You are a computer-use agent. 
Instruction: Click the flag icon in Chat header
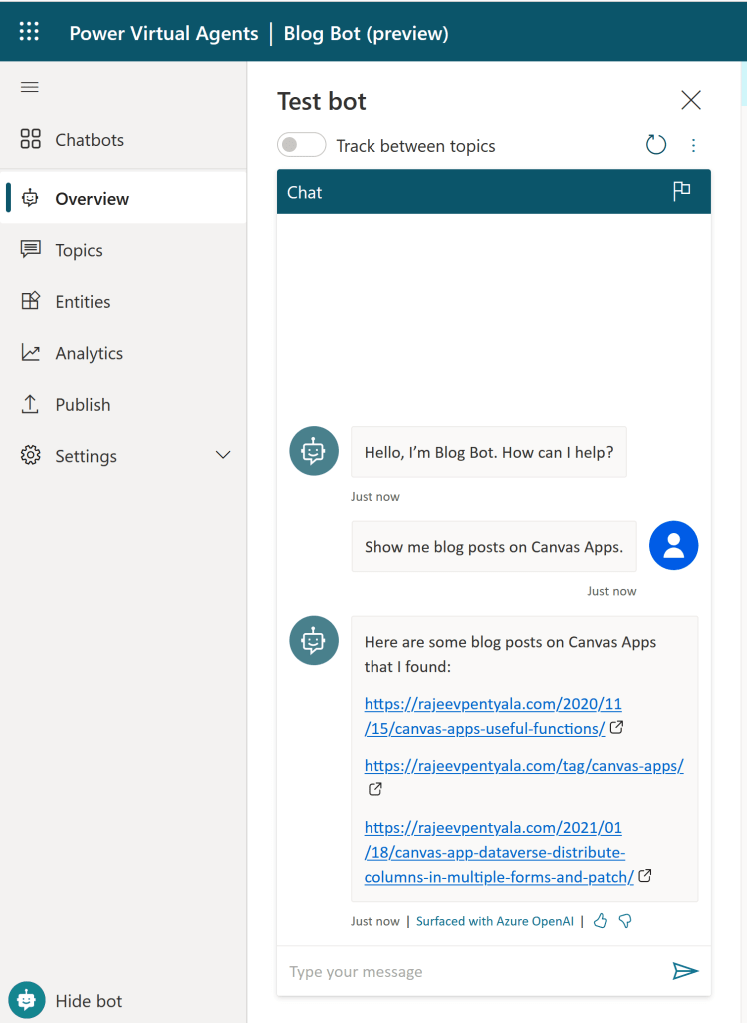click(682, 191)
